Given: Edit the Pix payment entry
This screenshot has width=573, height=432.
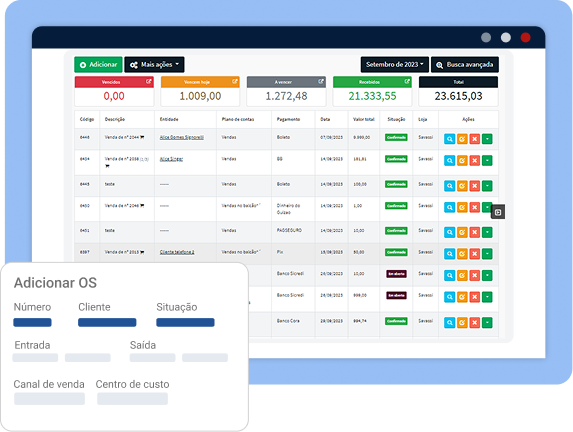Looking at the screenshot, I should click(x=462, y=254).
